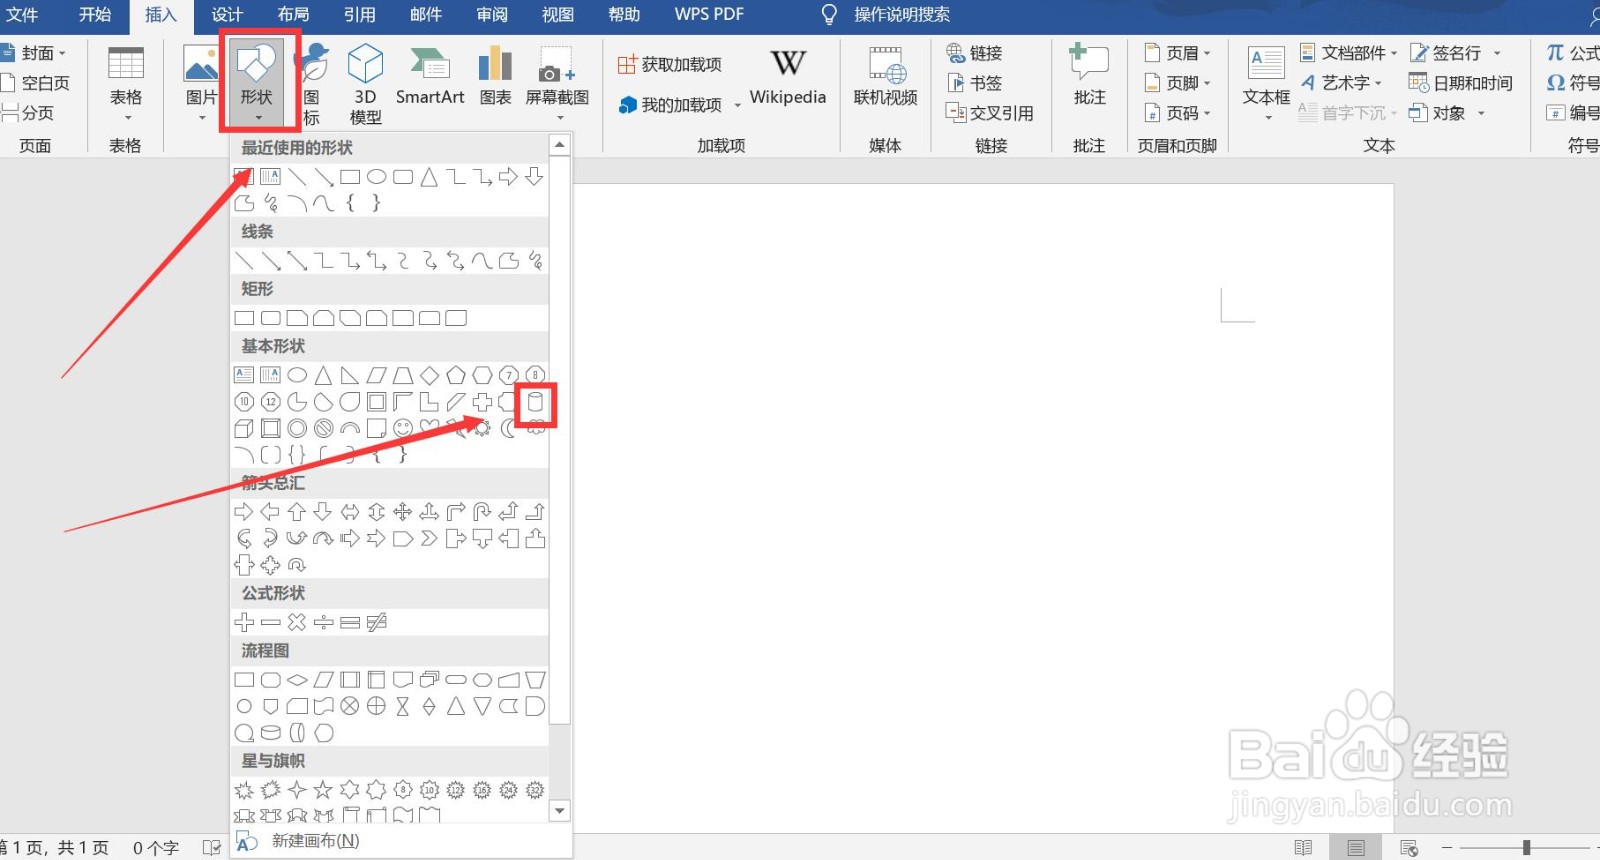Expand the 页脚 footer dropdown
1600x860 pixels.
1177,83
